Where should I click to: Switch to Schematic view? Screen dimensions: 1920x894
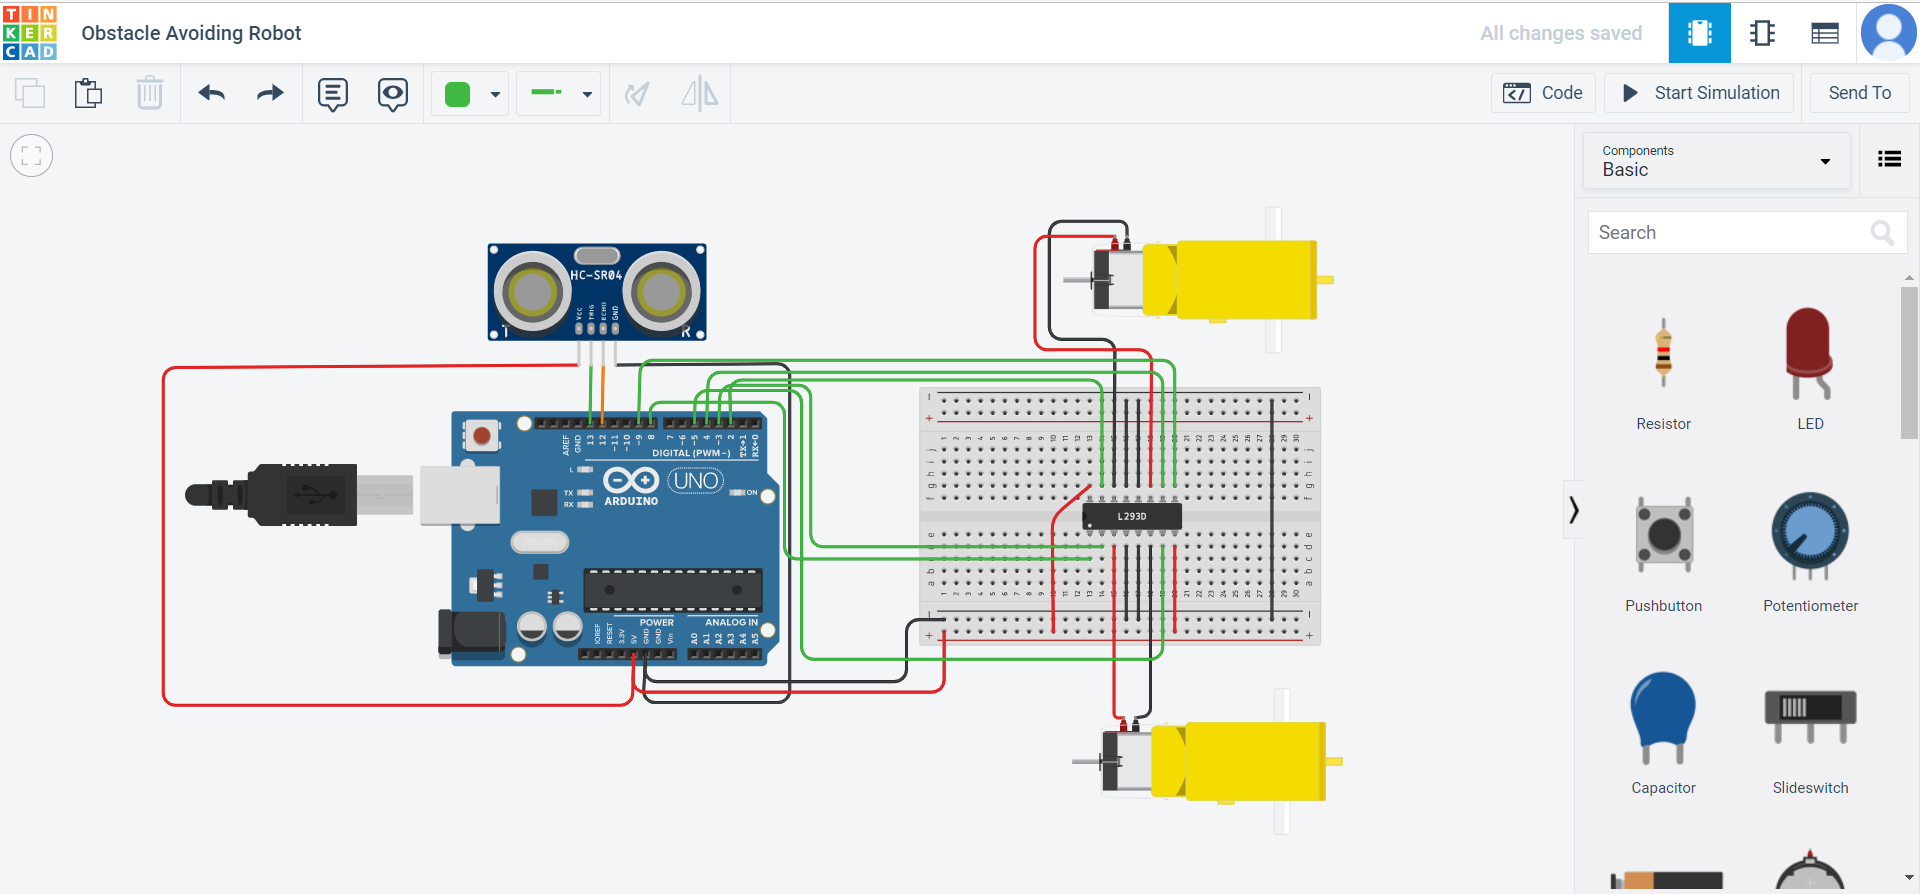click(1762, 33)
